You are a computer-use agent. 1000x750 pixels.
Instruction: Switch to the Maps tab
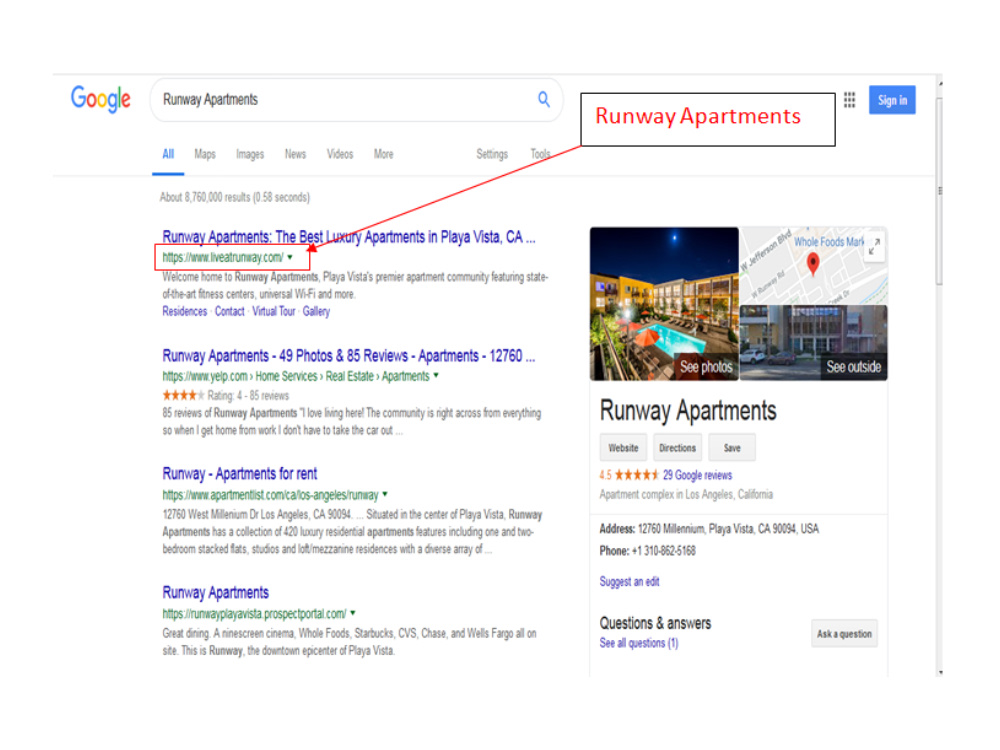[x=205, y=154]
